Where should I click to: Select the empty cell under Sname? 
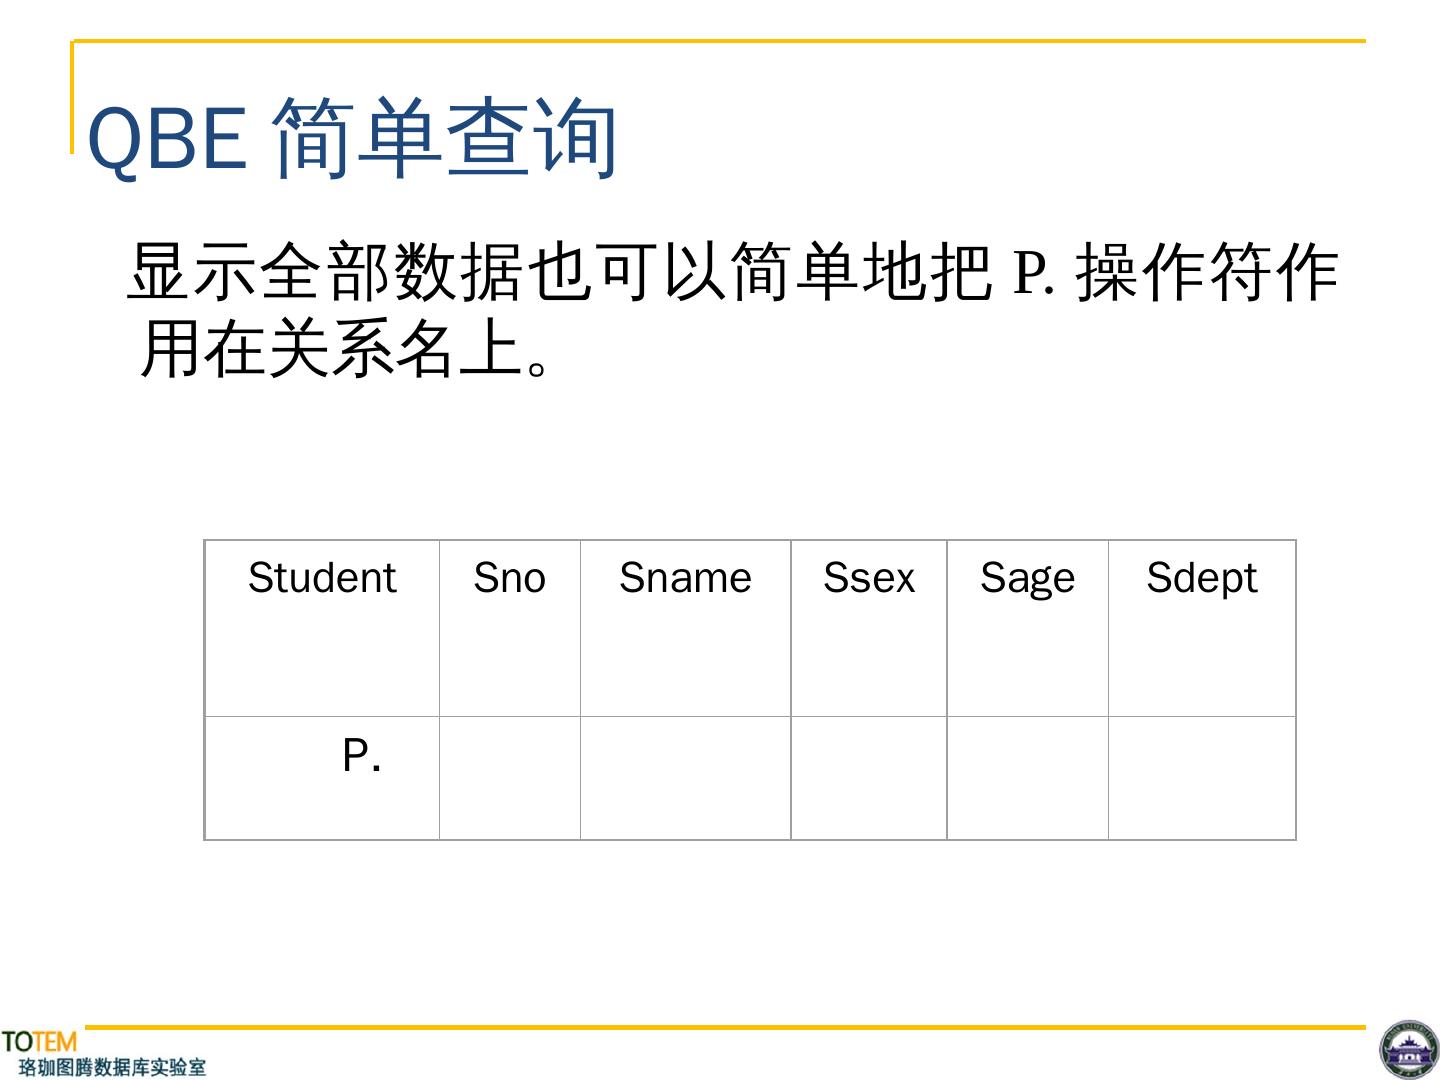pyautogui.click(x=685, y=778)
